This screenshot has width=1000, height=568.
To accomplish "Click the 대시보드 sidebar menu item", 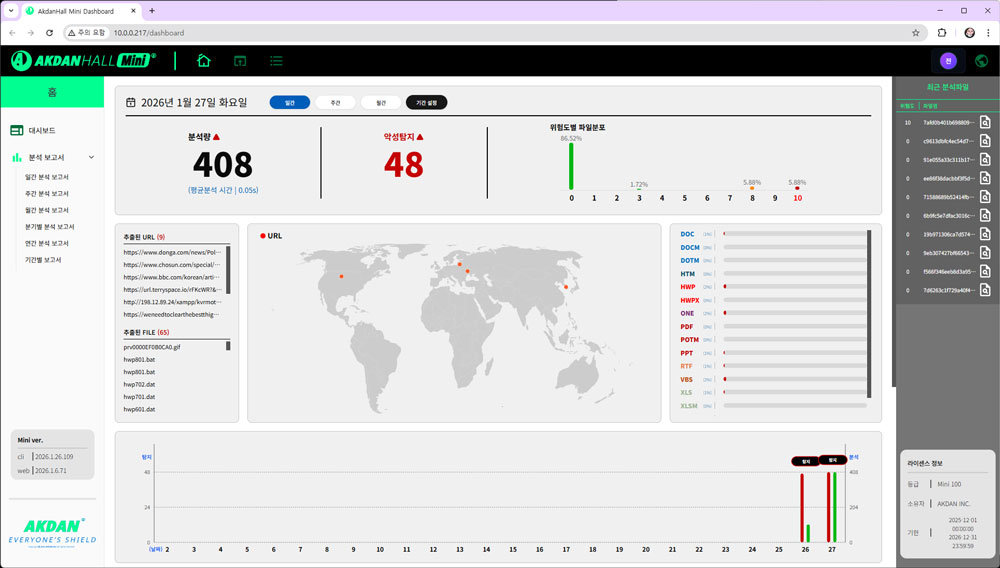I will pyautogui.click(x=41, y=130).
